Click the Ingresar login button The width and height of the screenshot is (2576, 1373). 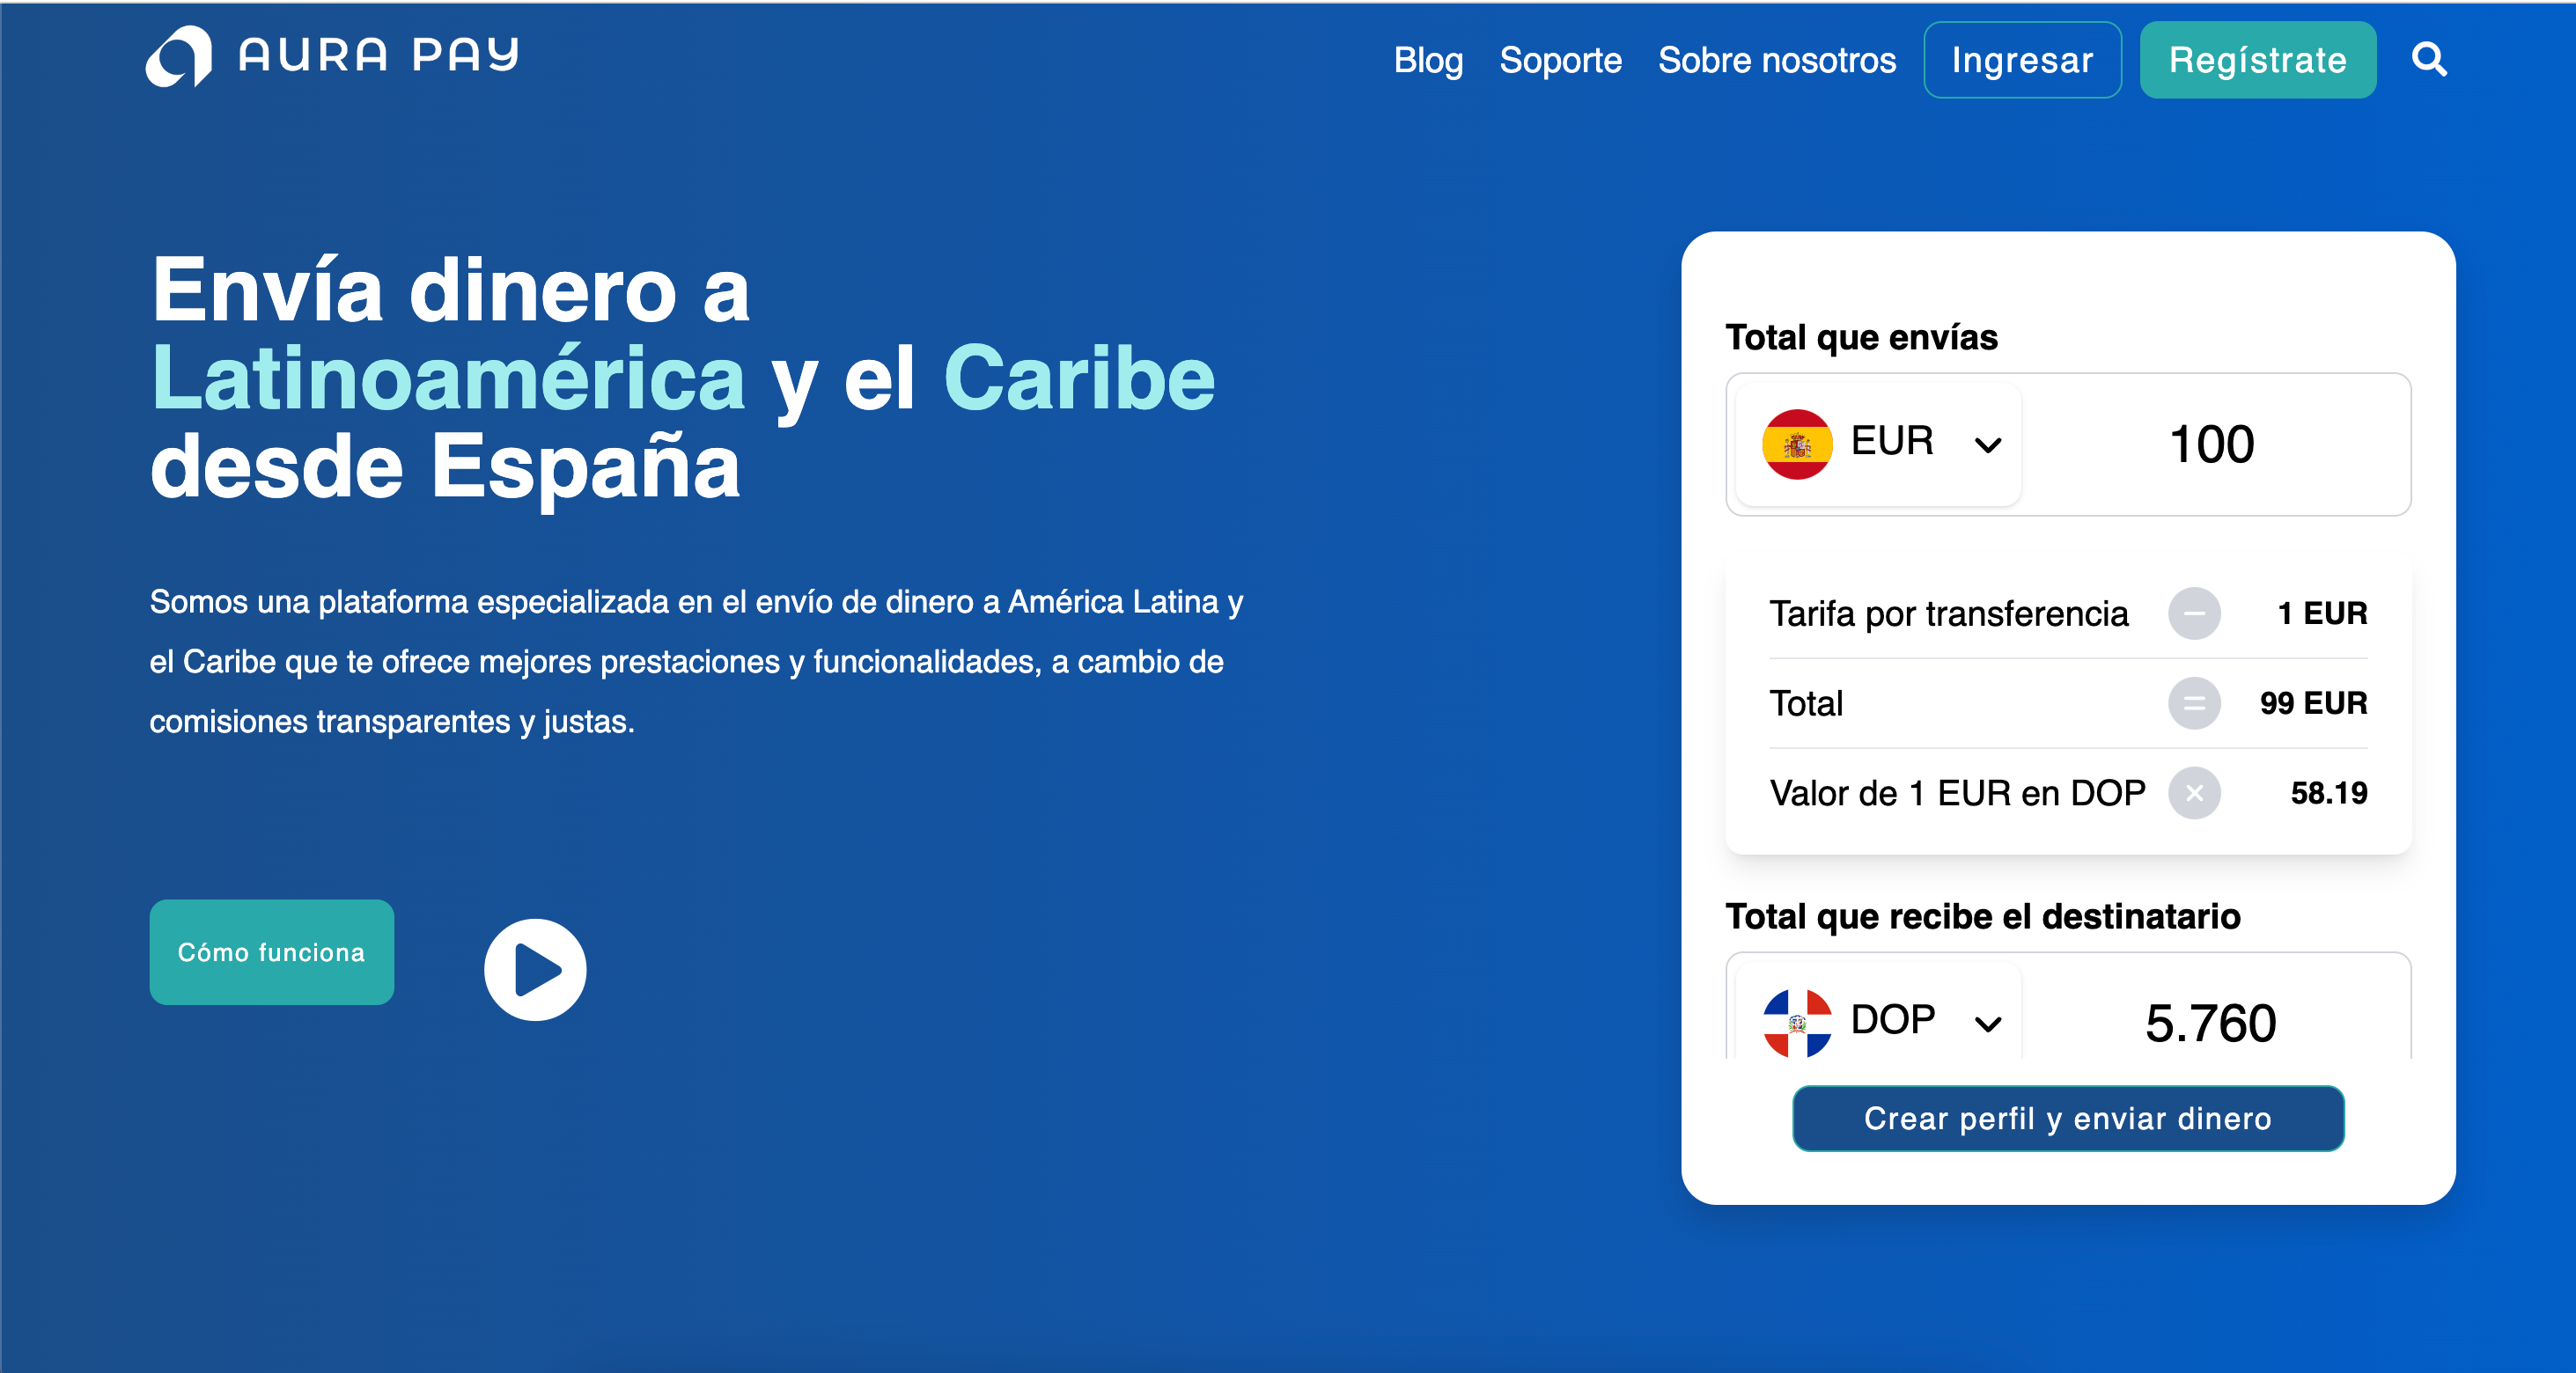click(2022, 60)
